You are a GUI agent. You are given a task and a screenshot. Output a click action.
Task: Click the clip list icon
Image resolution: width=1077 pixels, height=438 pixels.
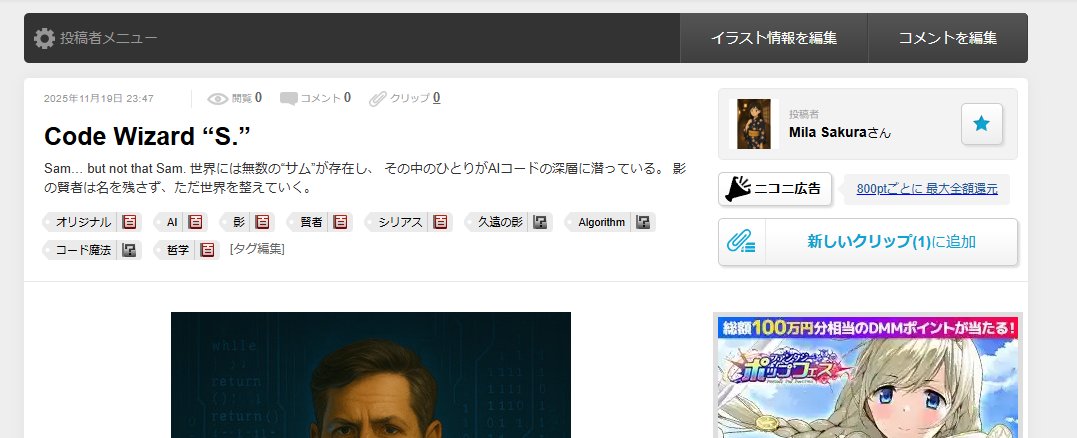(x=742, y=242)
